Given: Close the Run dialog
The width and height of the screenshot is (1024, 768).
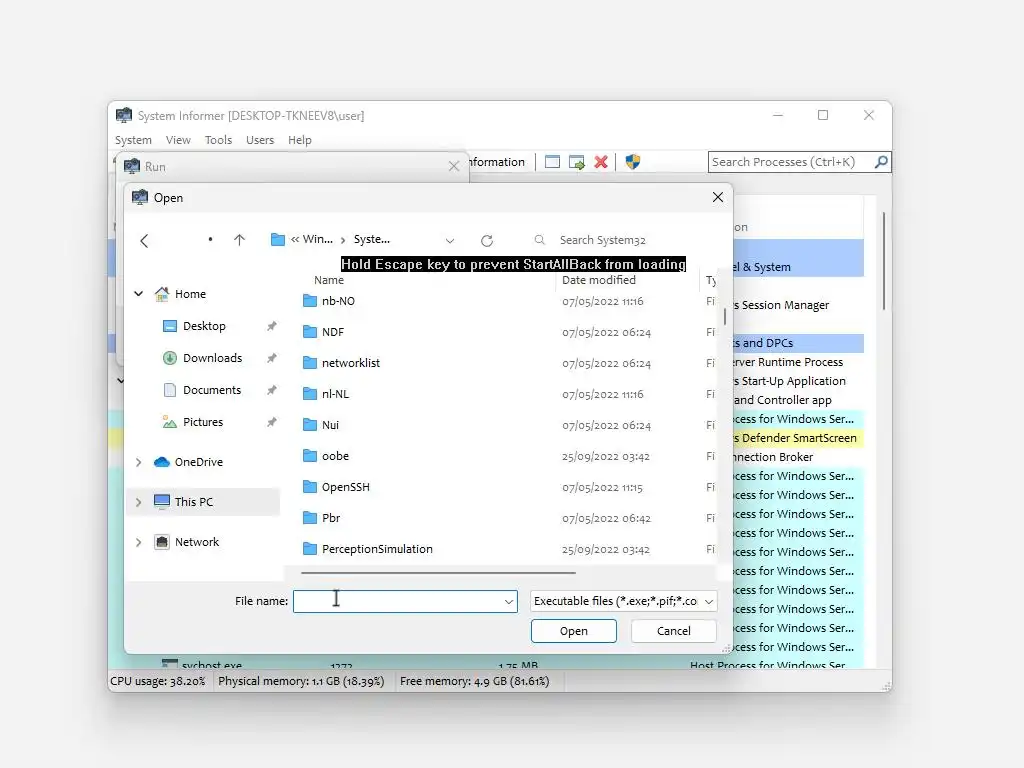Looking at the screenshot, I should pos(454,167).
